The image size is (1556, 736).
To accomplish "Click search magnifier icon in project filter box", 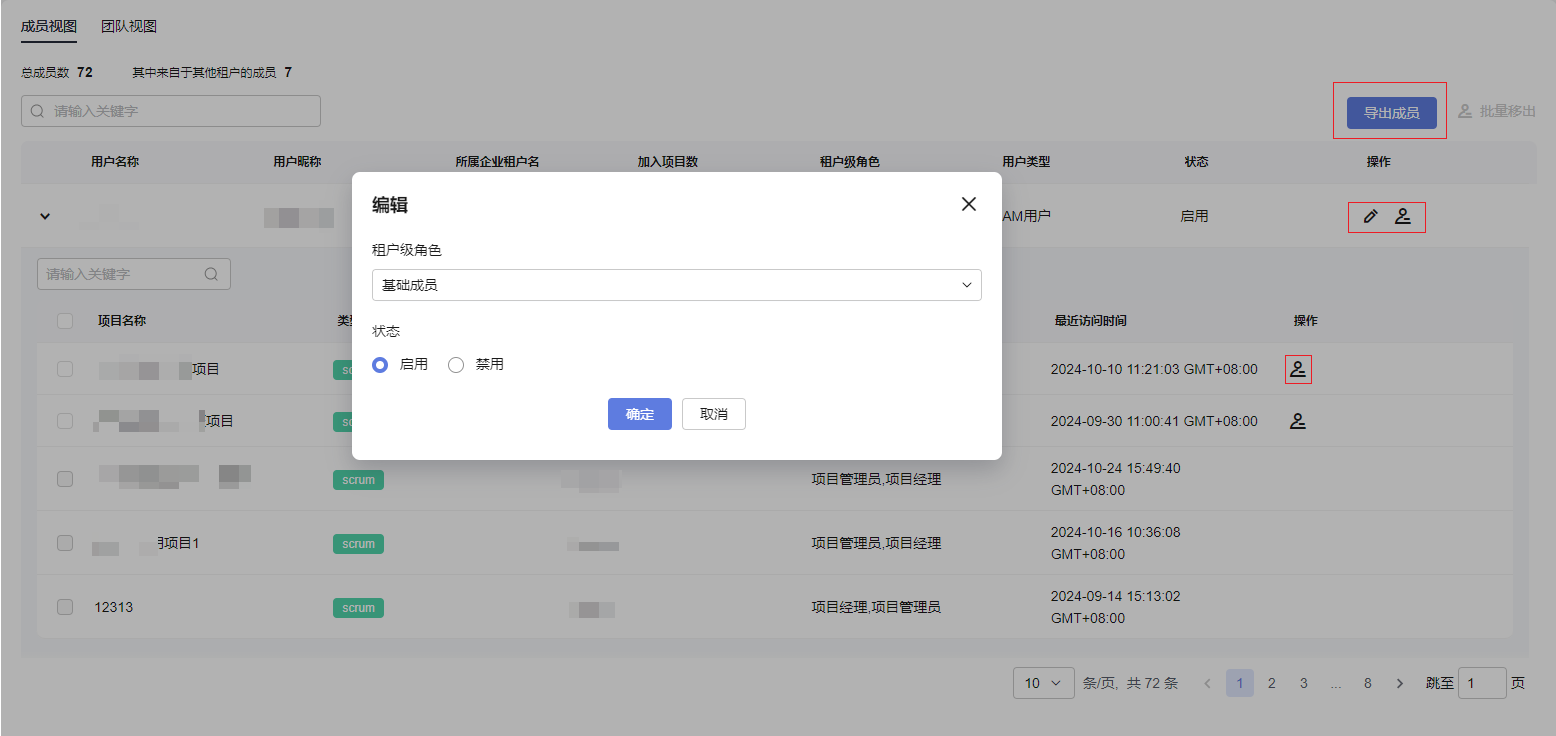I will tap(211, 274).
